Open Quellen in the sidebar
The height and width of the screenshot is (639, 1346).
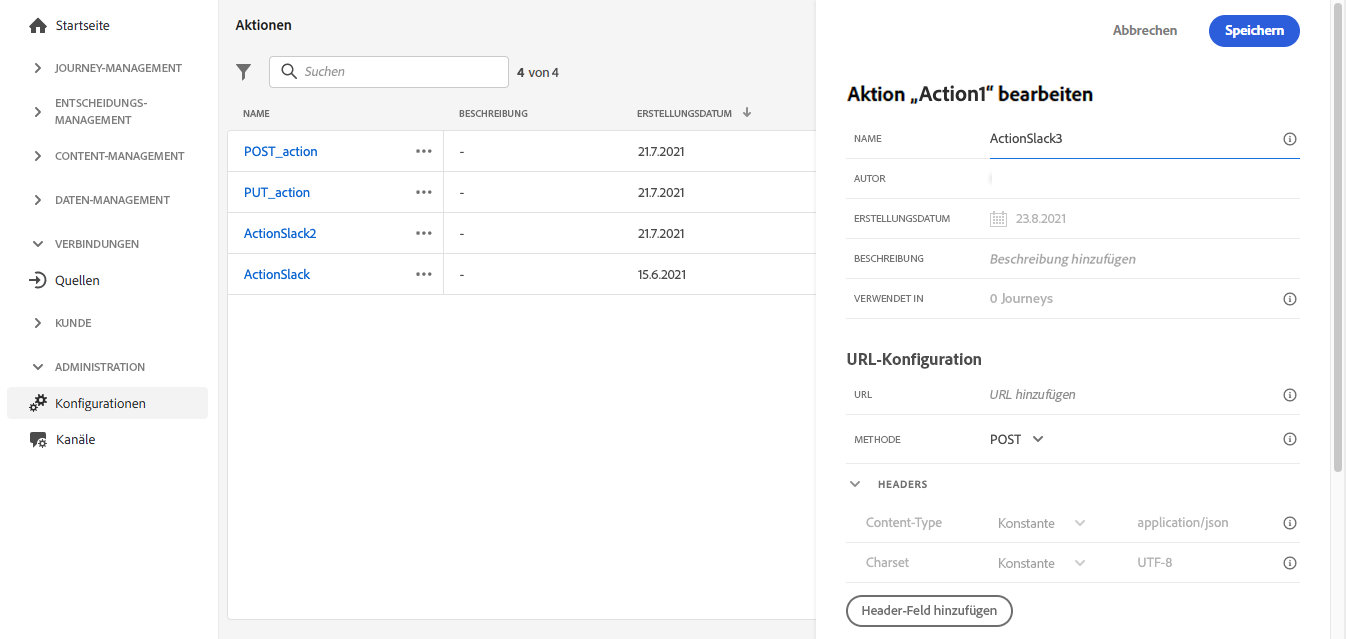click(77, 281)
